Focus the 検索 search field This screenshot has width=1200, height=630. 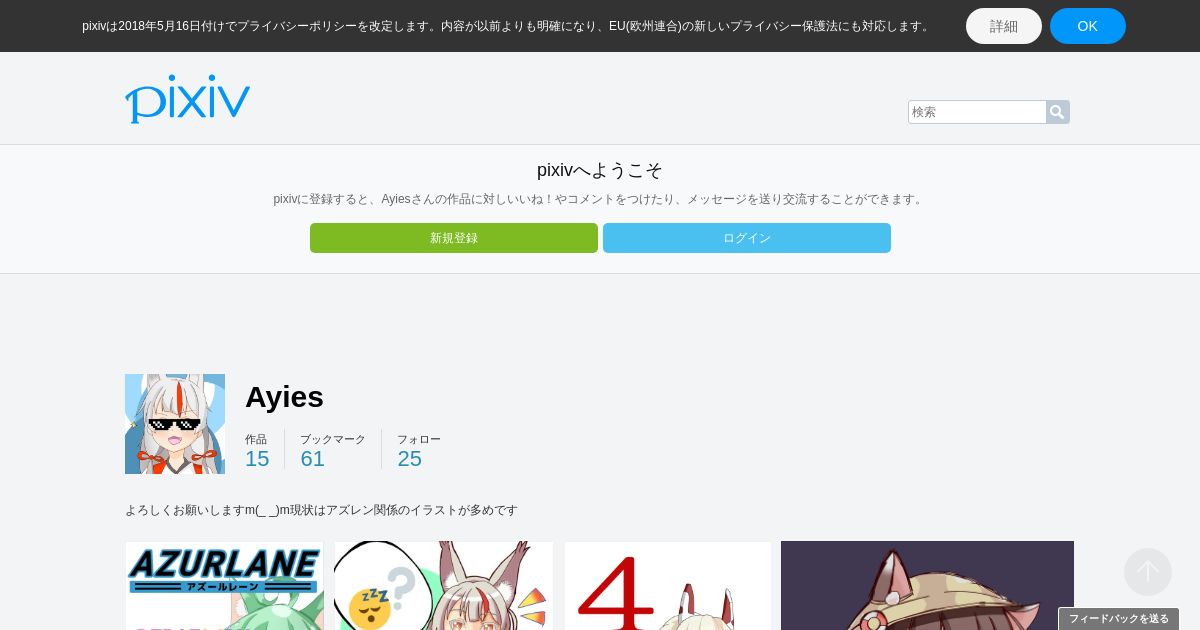tap(977, 112)
